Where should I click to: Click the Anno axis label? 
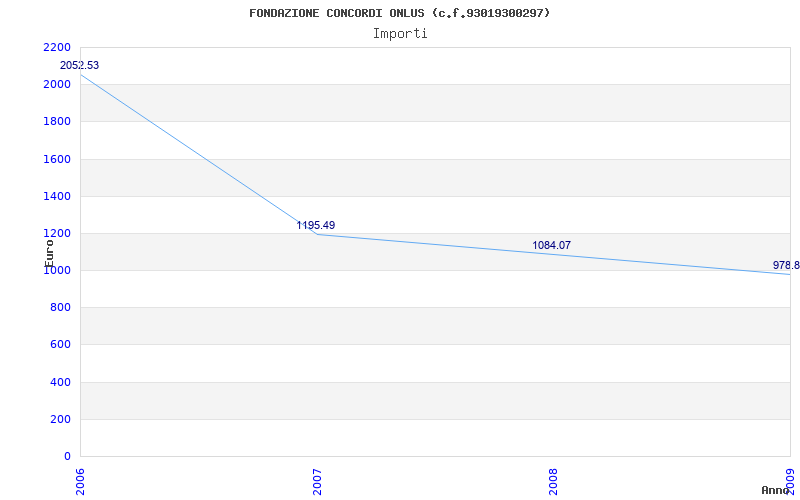pos(775,490)
